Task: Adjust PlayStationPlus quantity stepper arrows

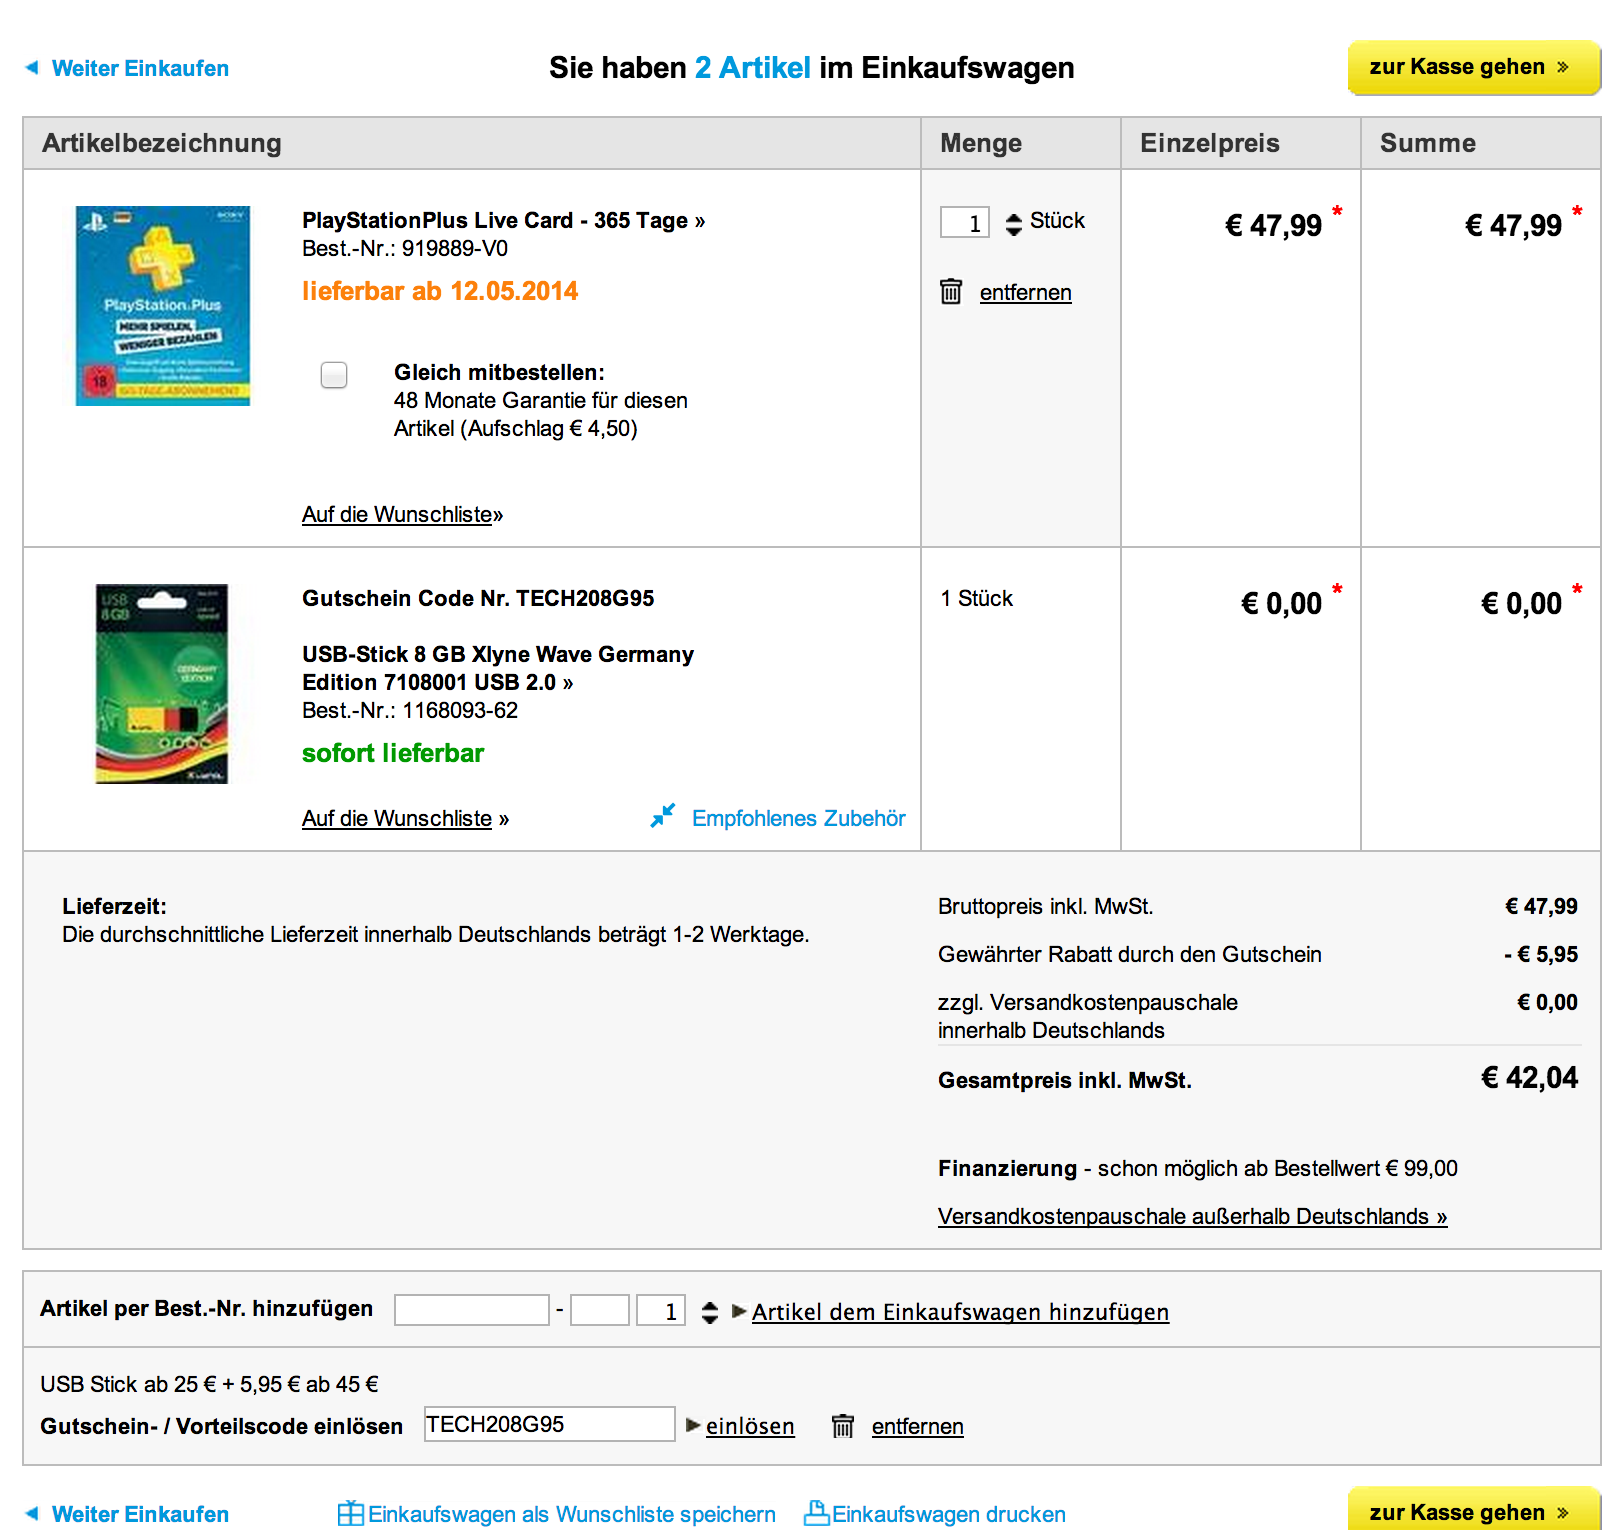Action: pyautogui.click(x=1014, y=224)
